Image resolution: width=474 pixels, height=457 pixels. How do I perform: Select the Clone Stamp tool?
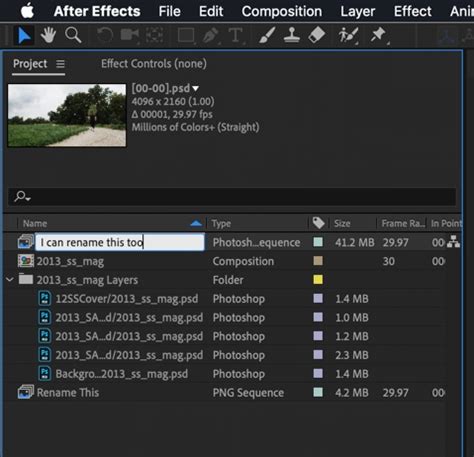click(x=291, y=35)
